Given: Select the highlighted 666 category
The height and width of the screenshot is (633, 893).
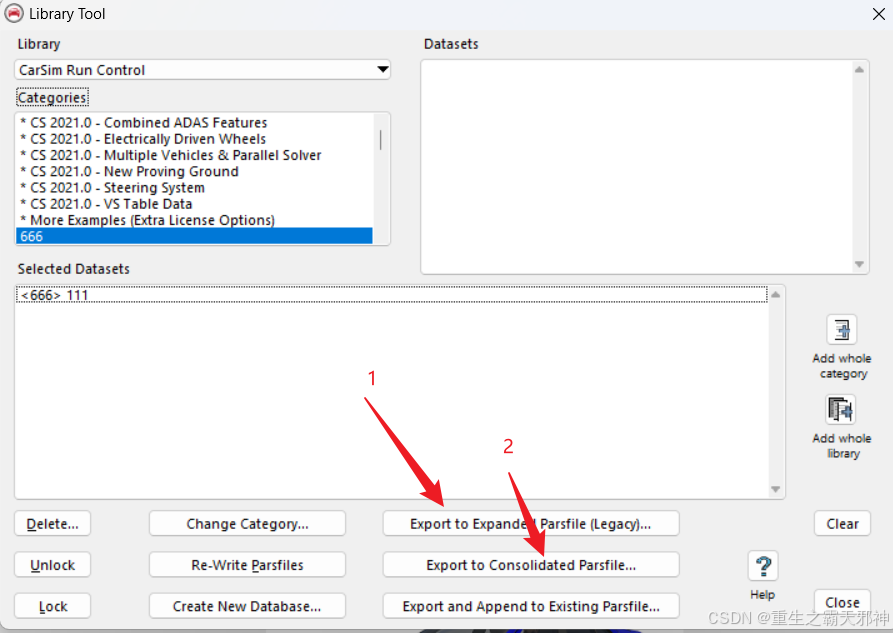Looking at the screenshot, I should [194, 236].
